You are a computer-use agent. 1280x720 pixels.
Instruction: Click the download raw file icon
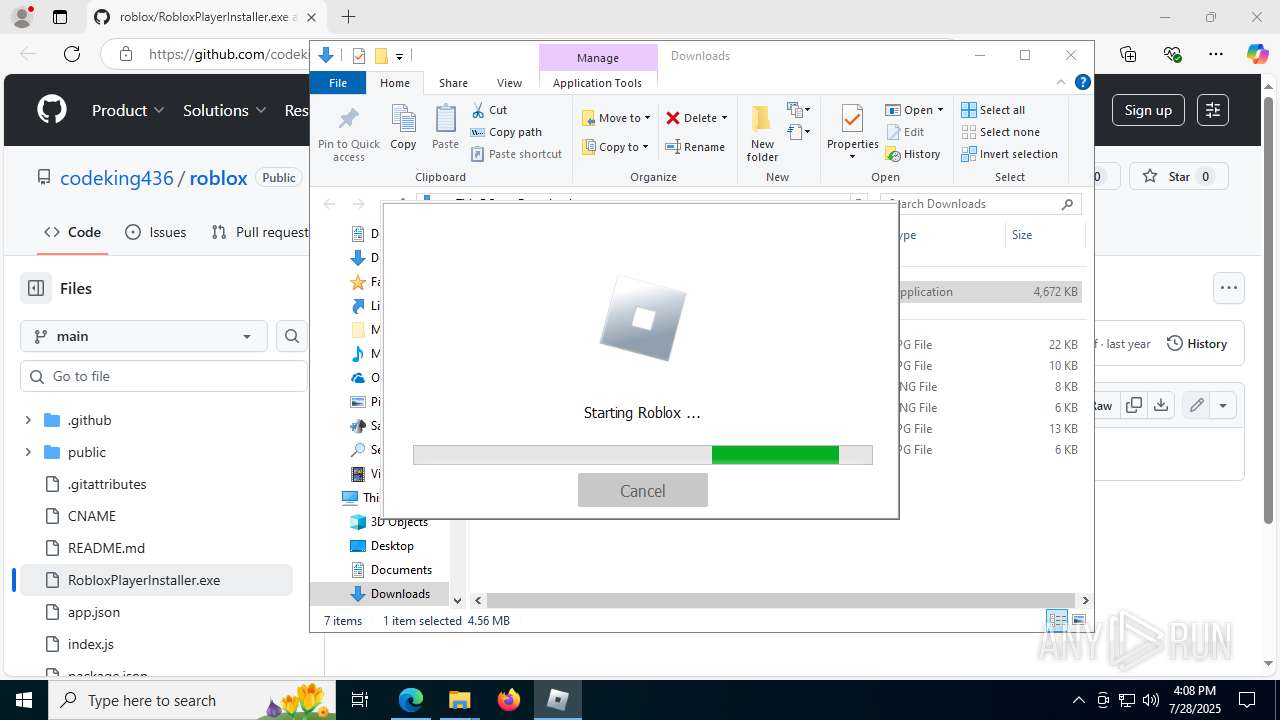click(1160, 405)
